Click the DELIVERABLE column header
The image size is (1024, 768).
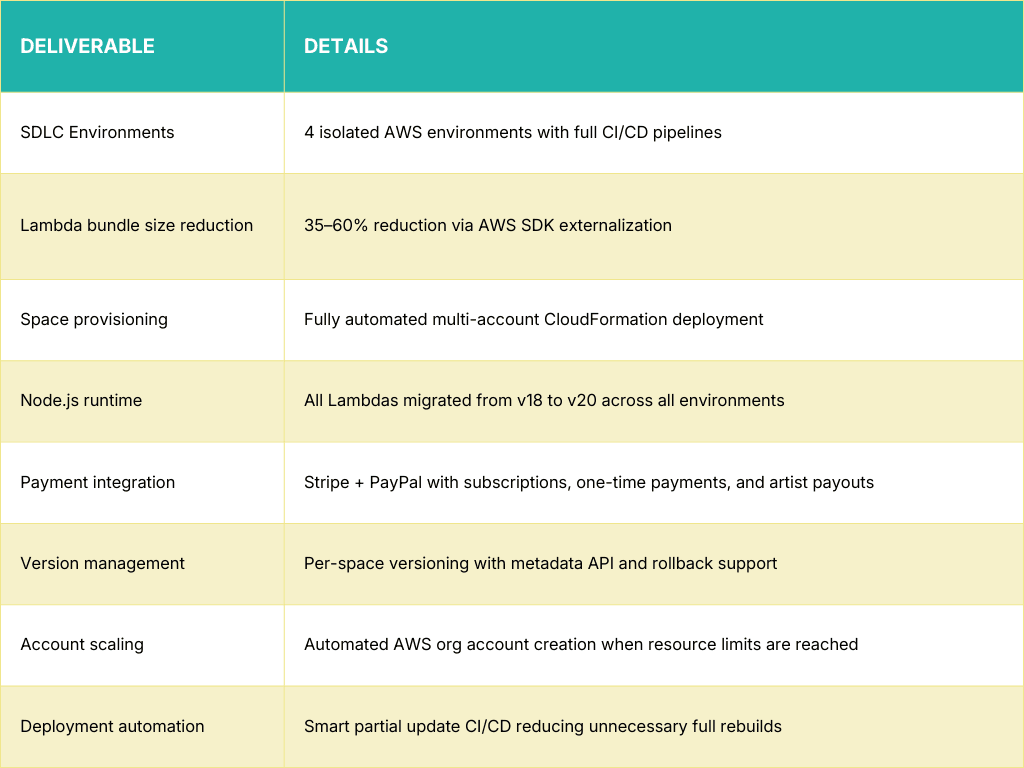click(x=87, y=46)
